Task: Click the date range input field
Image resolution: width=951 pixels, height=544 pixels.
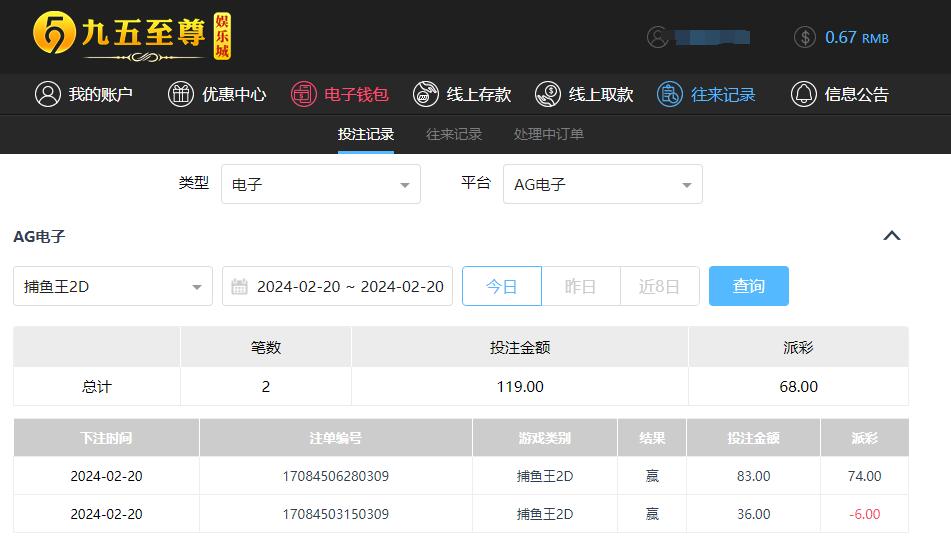Action: [x=337, y=286]
